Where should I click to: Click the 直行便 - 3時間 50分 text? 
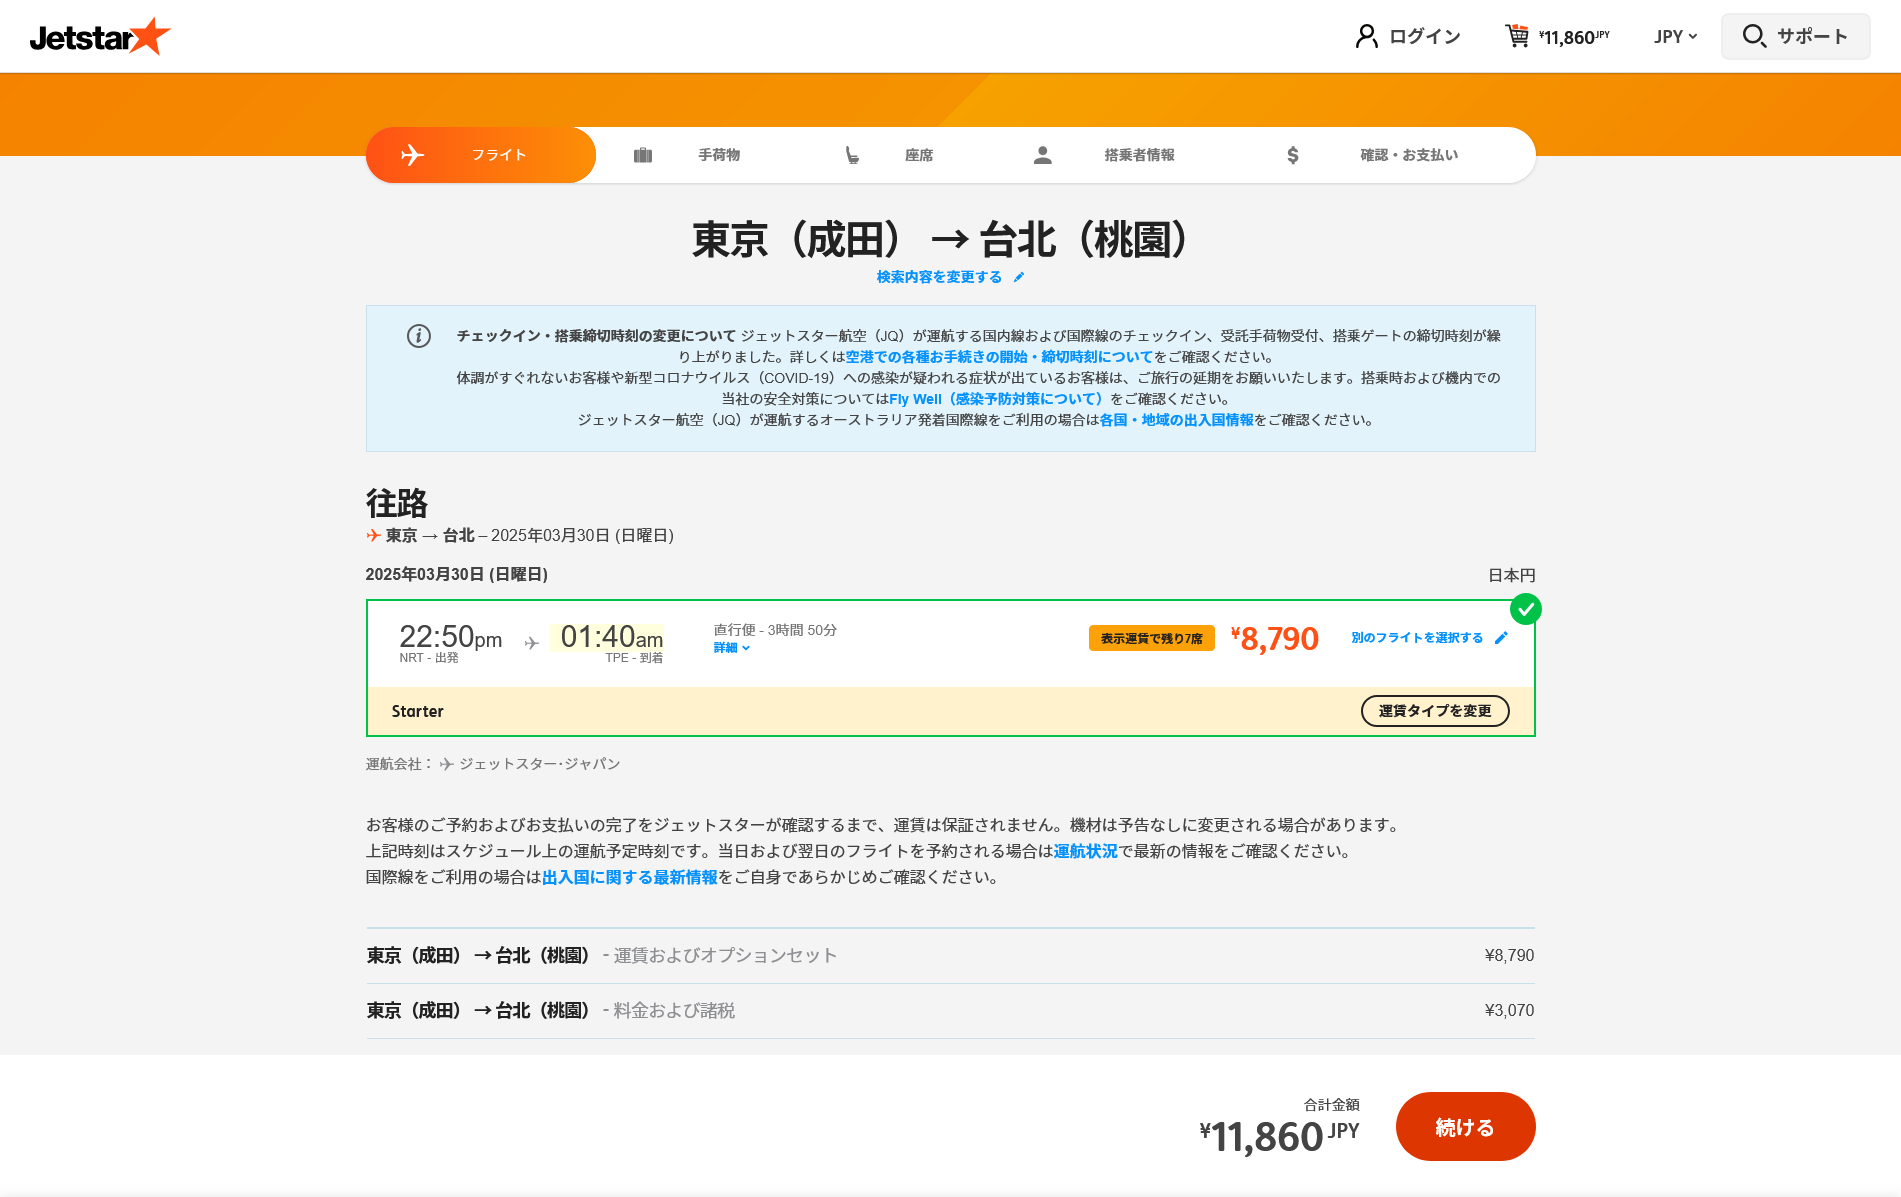(x=775, y=630)
